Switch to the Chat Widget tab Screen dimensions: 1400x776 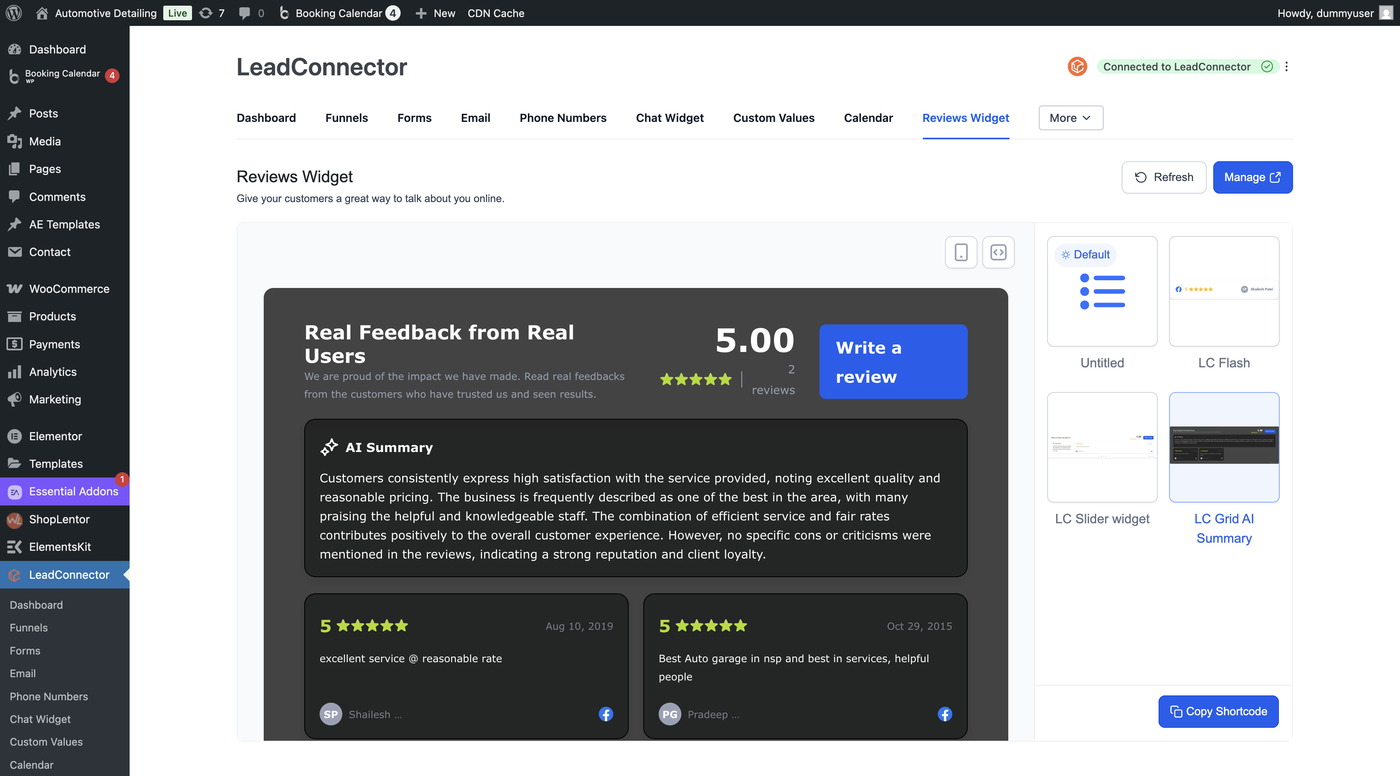(670, 118)
